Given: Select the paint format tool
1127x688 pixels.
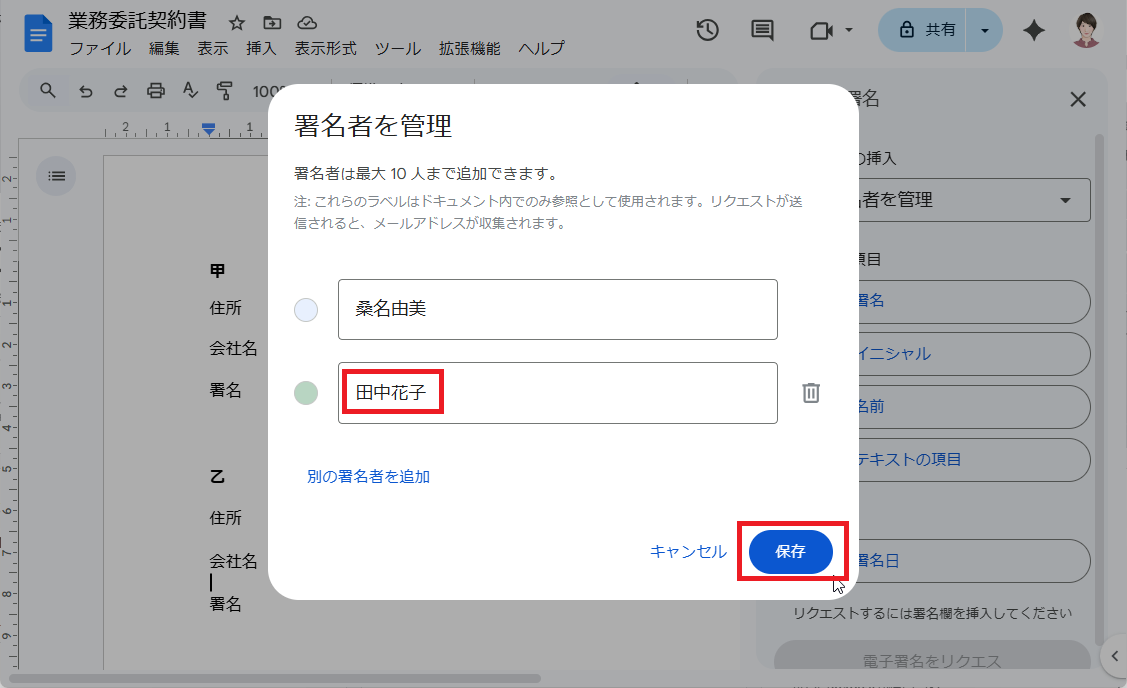Looking at the screenshot, I should click(x=225, y=91).
